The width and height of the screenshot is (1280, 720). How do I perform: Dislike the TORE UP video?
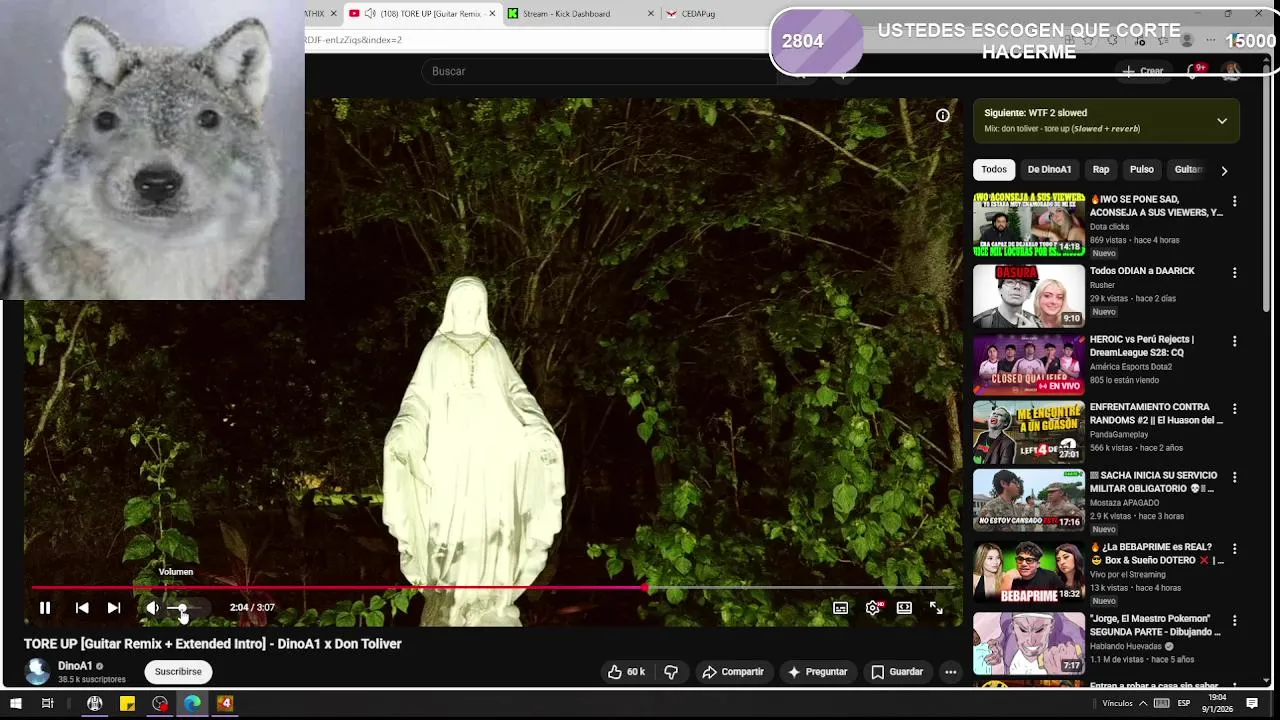point(671,672)
